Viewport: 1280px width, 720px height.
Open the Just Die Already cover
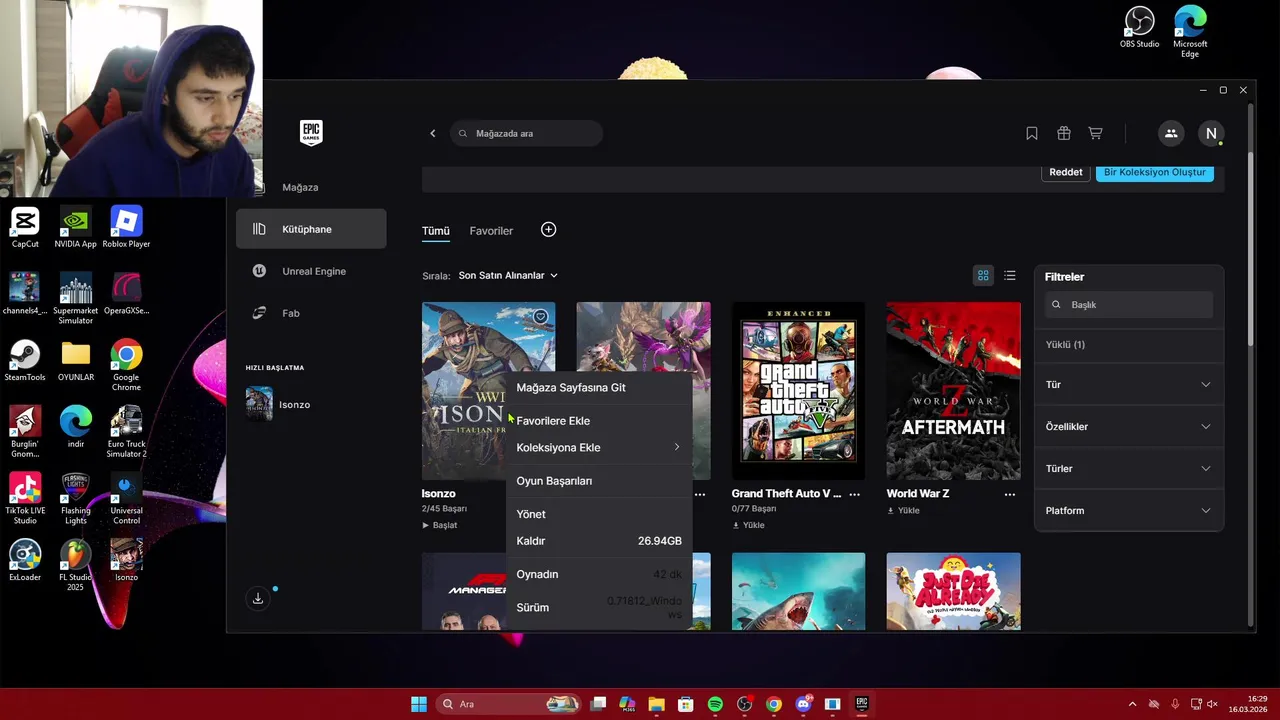pyautogui.click(x=953, y=591)
